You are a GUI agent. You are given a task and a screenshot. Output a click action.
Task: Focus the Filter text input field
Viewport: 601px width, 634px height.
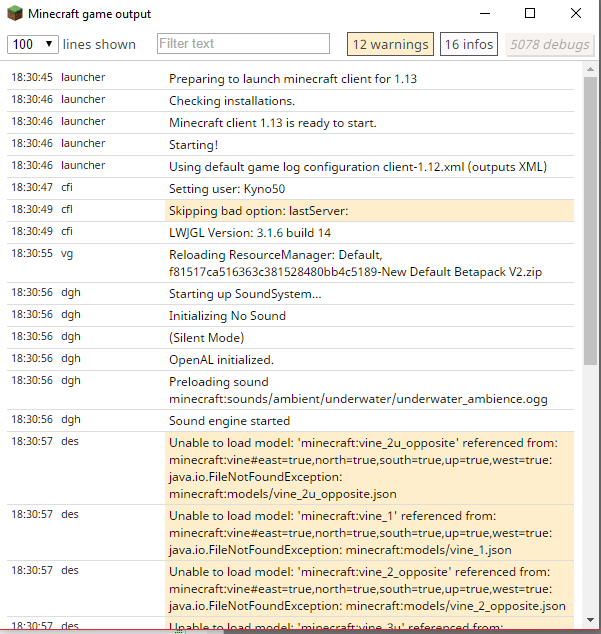(x=243, y=44)
